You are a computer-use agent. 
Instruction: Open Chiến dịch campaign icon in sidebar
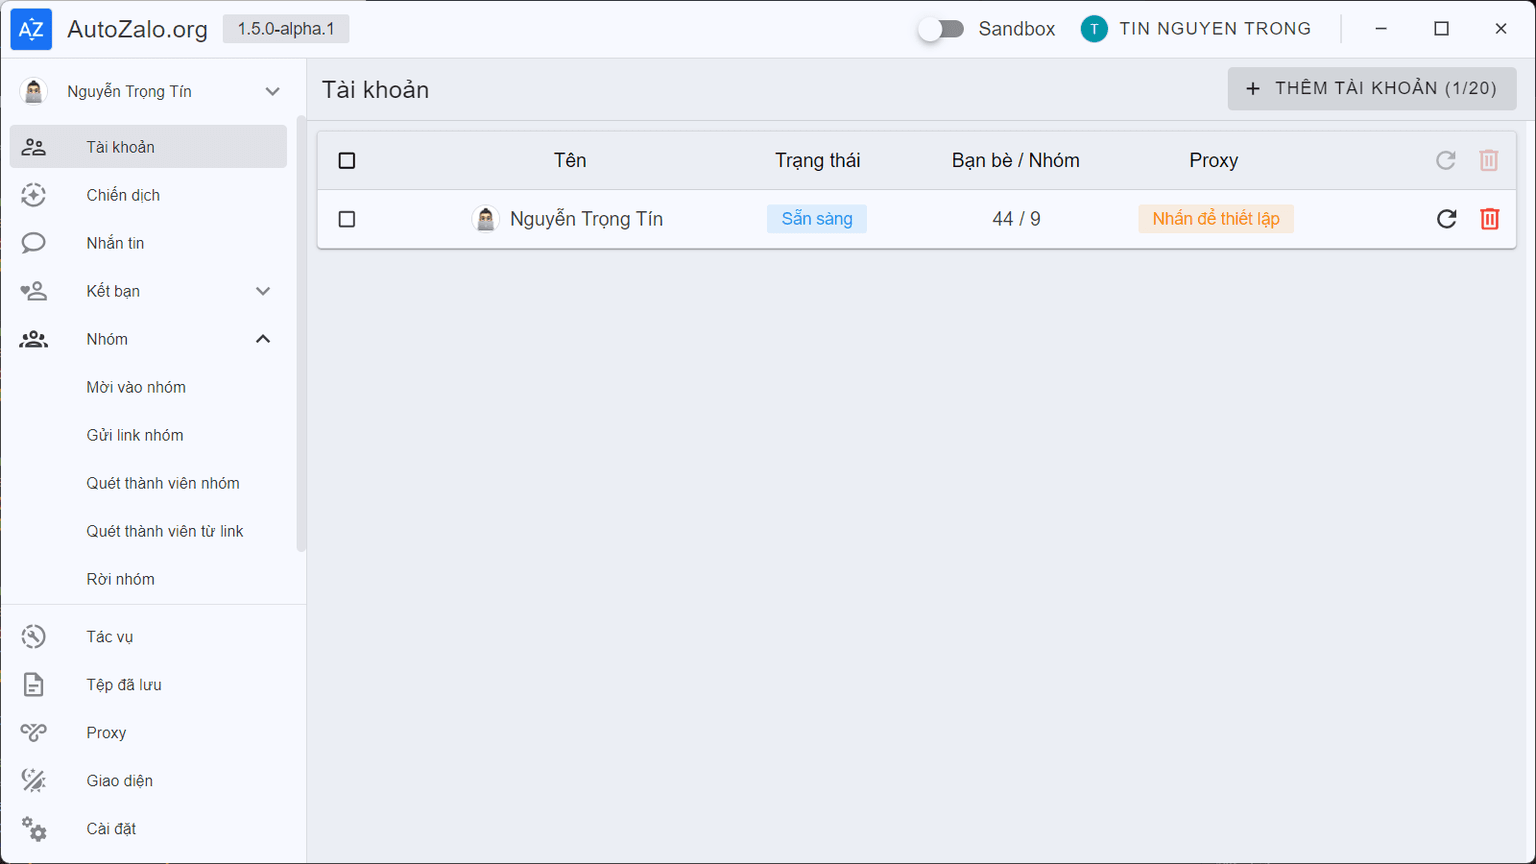point(34,195)
